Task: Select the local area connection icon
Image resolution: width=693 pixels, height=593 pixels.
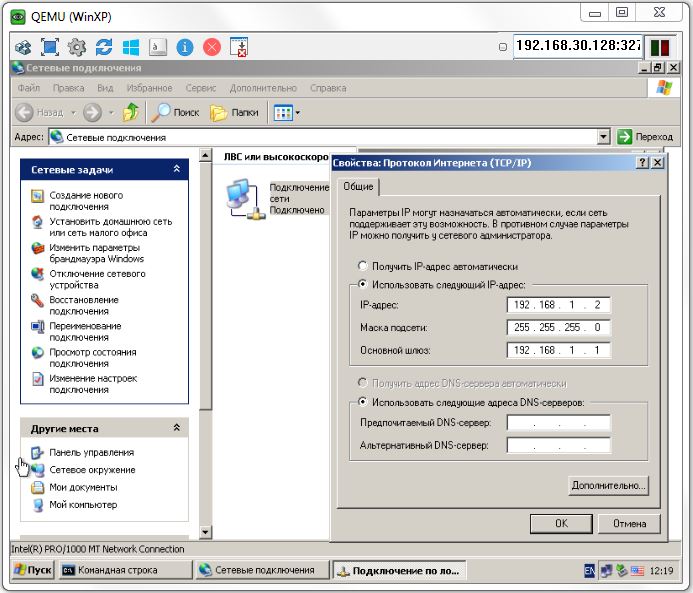Action: coord(245,199)
